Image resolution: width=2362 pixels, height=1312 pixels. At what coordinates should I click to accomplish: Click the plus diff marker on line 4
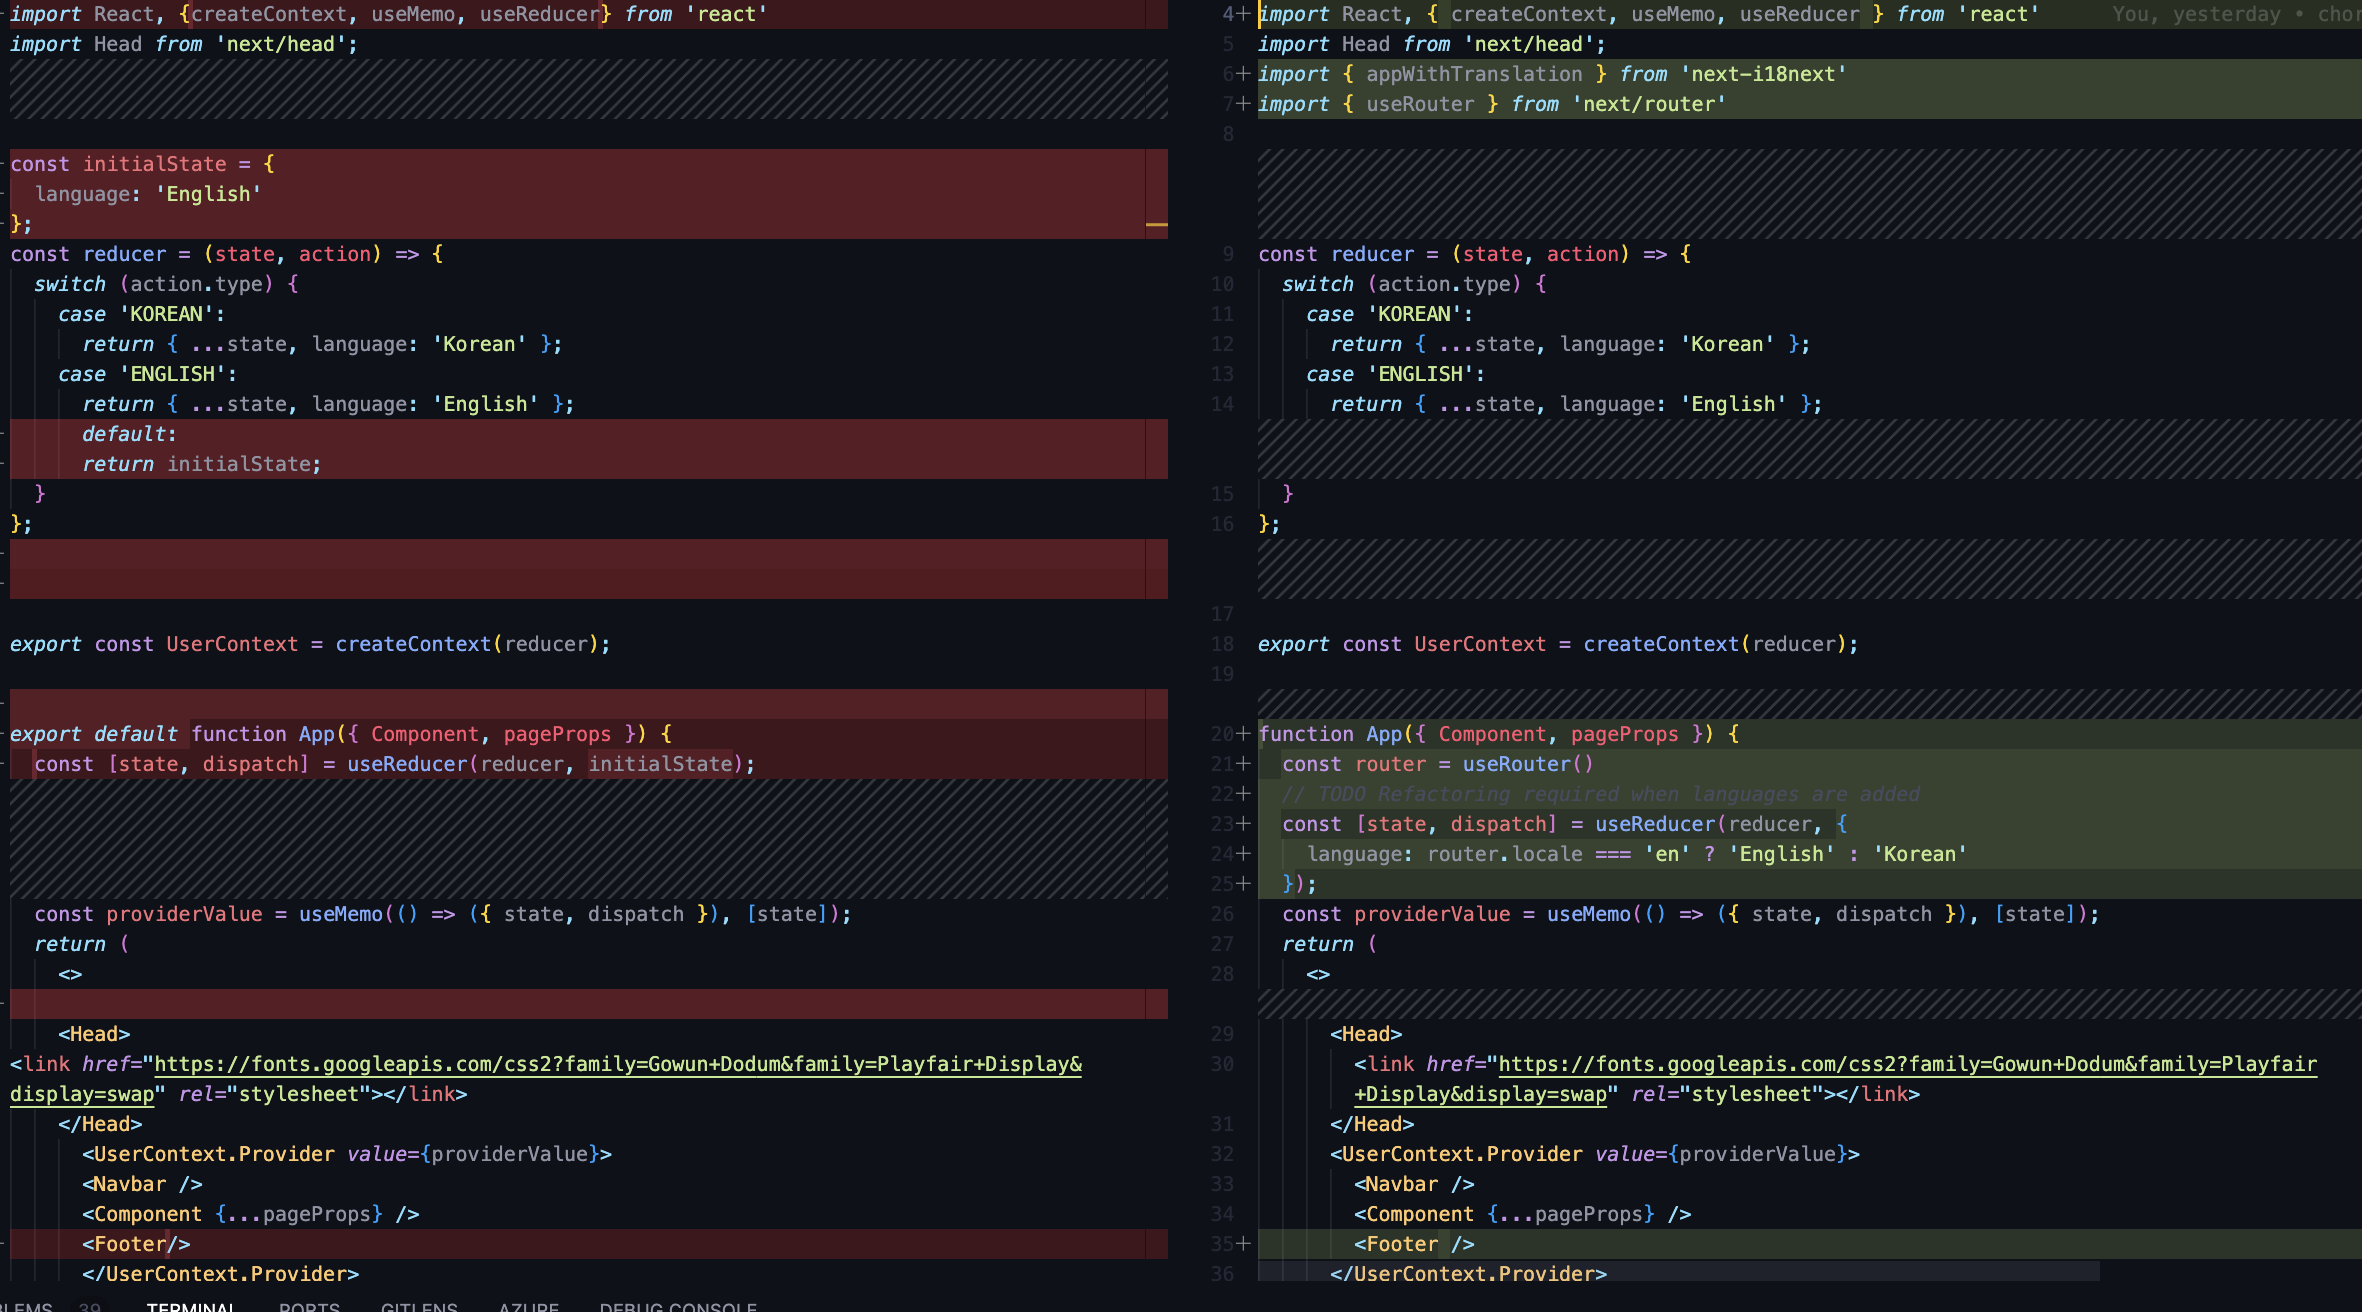(1243, 14)
